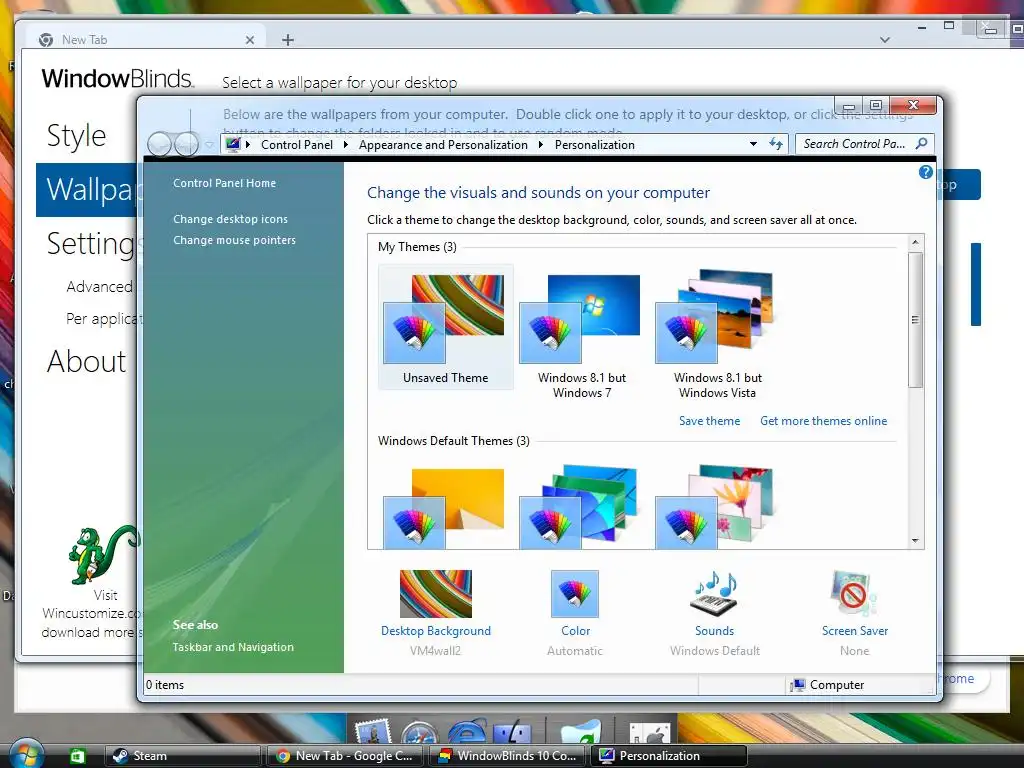
Task: Open the help question mark icon
Action: tap(925, 172)
